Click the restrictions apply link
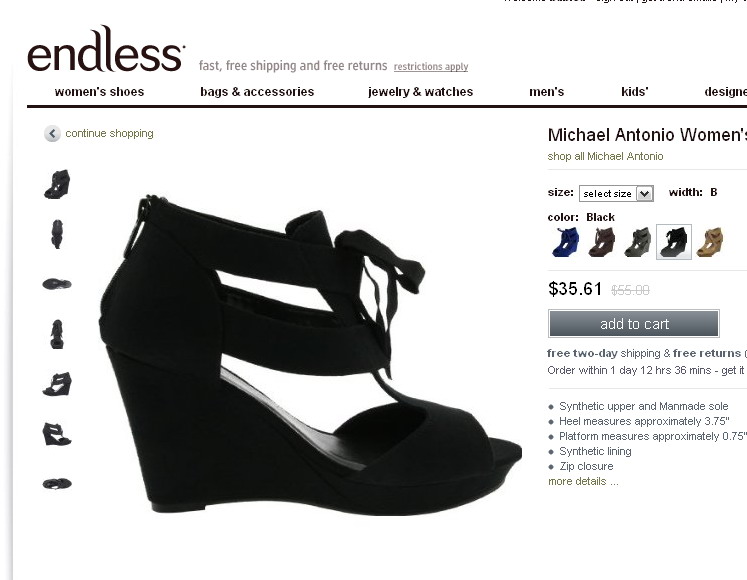Screen dimensions: 747x580 431,66
